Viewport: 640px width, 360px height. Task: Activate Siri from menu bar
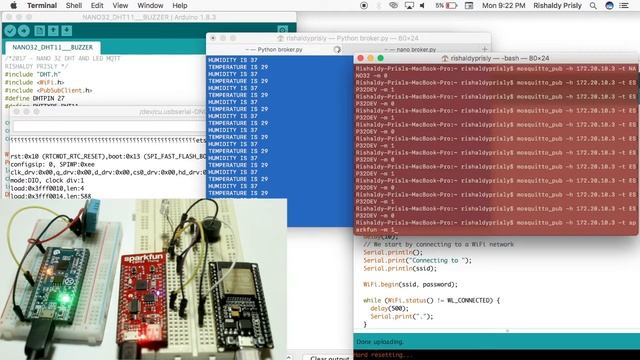[x=609, y=6]
